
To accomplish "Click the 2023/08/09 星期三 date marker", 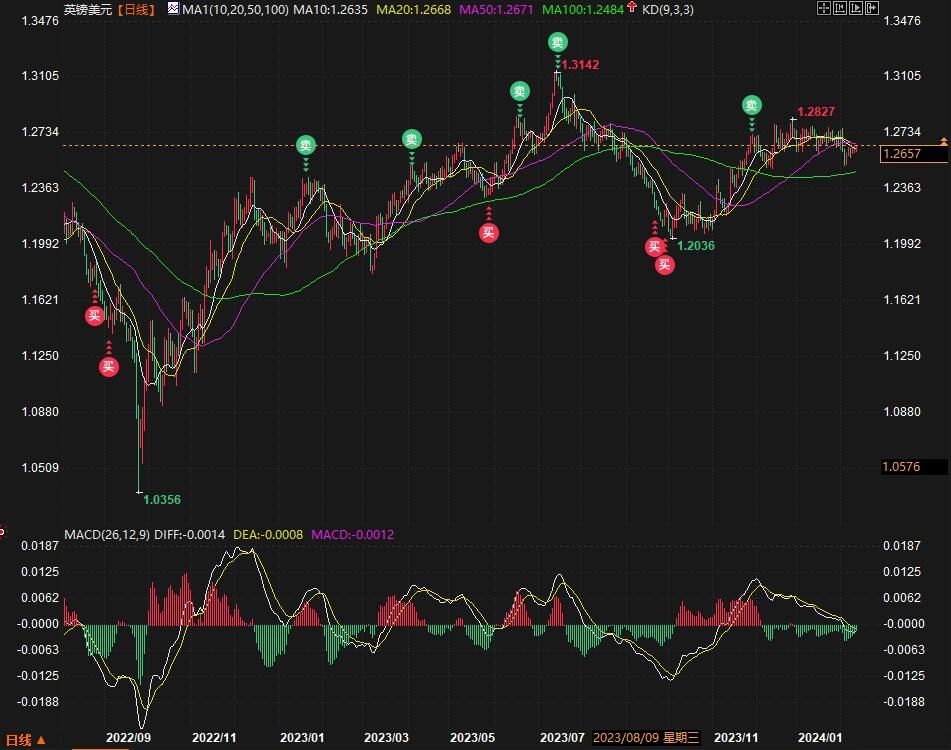I will [x=646, y=738].
